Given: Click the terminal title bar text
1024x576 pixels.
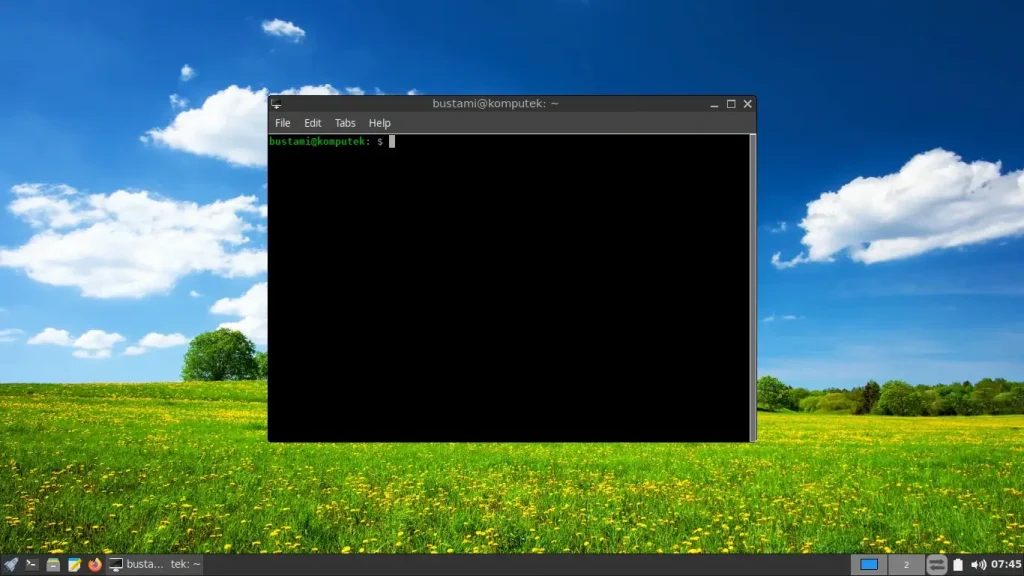Looking at the screenshot, I should (495, 103).
